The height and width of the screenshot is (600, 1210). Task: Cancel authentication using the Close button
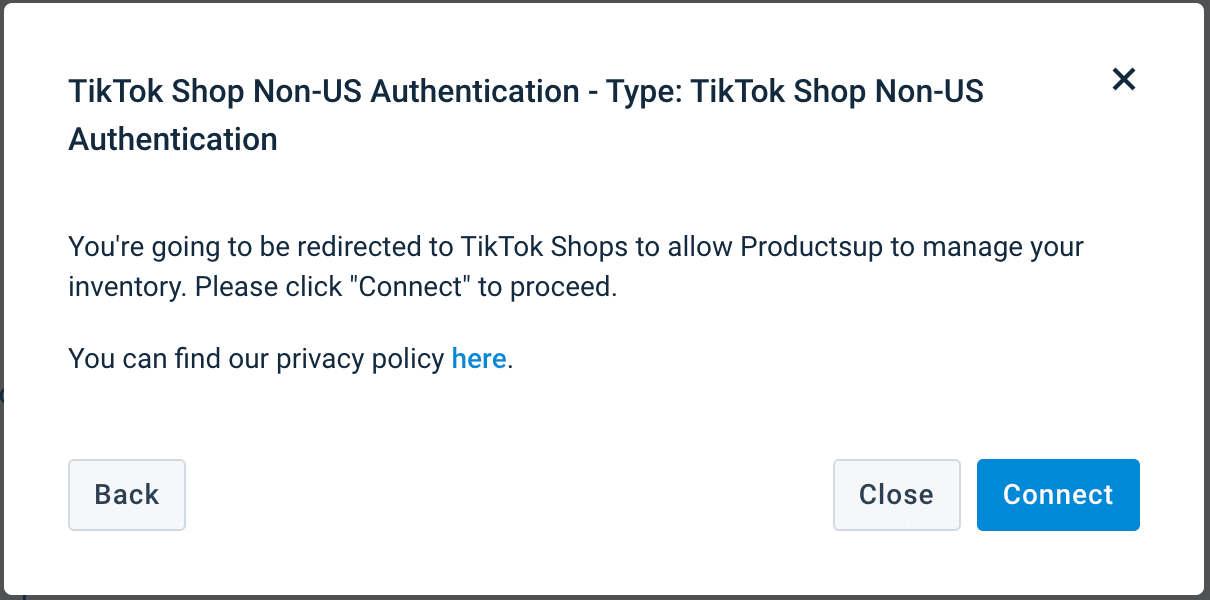click(x=896, y=494)
